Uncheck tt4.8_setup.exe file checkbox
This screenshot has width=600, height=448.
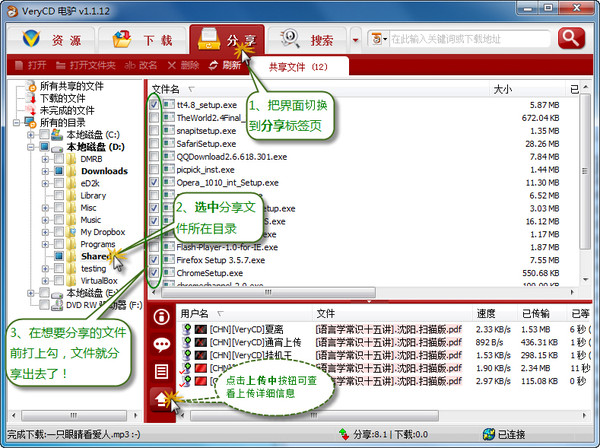click(x=154, y=105)
